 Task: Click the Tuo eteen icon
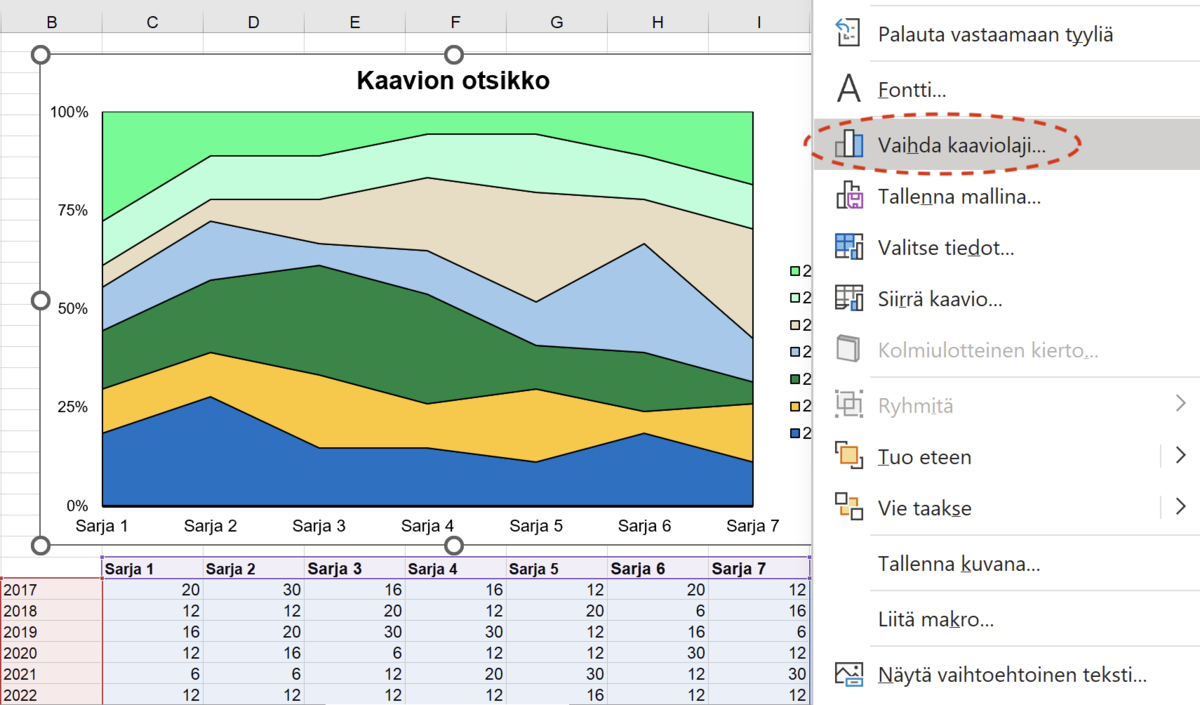849,456
